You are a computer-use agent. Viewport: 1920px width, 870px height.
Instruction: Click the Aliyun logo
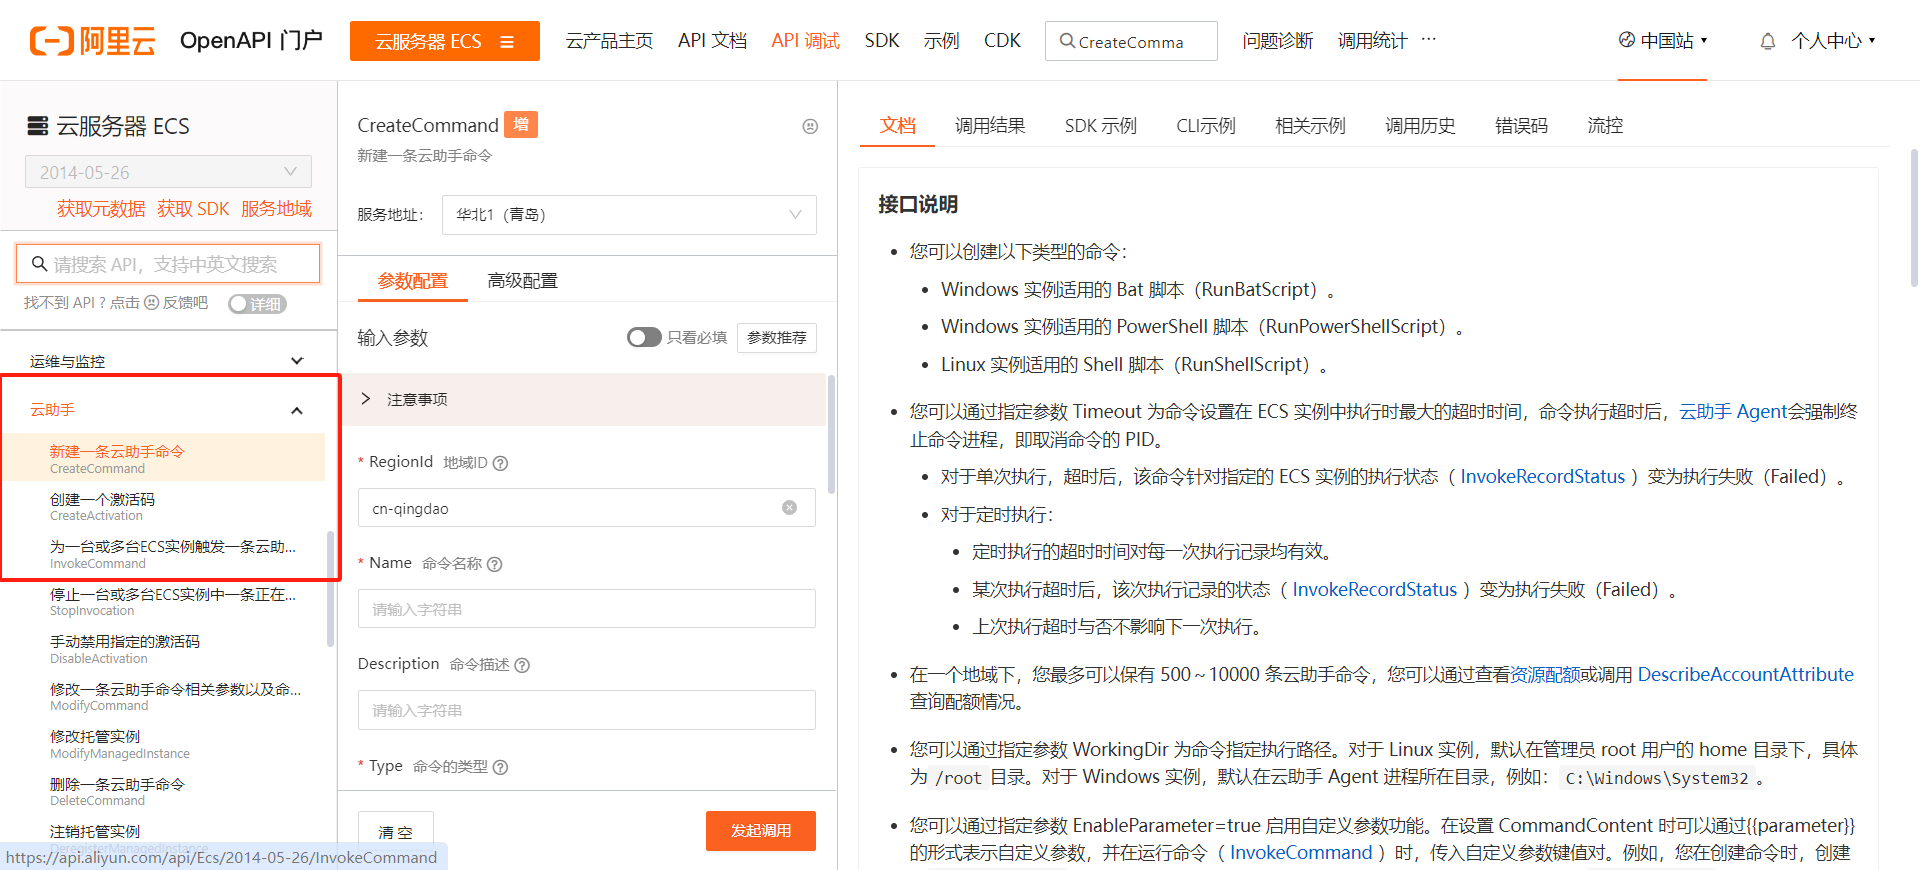(92, 41)
